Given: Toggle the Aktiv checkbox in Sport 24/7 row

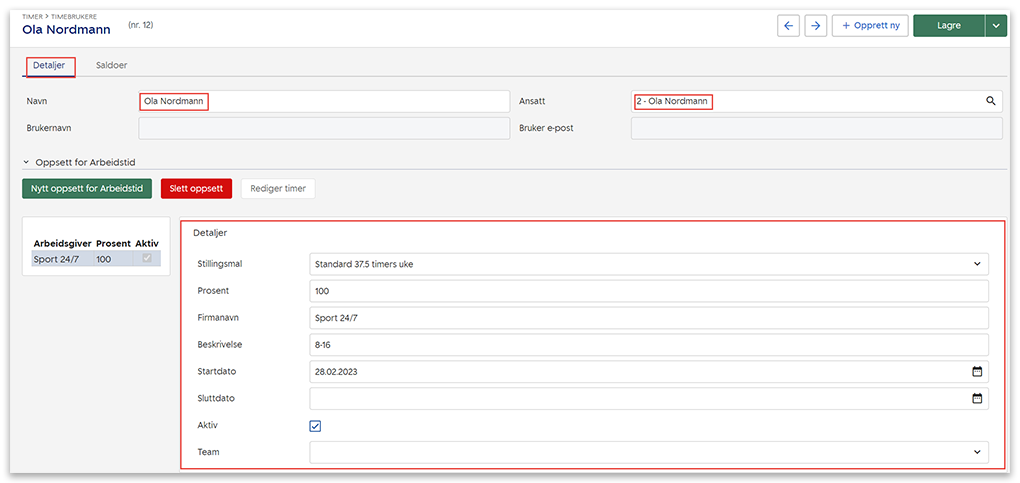Looking at the screenshot, I should pyautogui.click(x=148, y=259).
